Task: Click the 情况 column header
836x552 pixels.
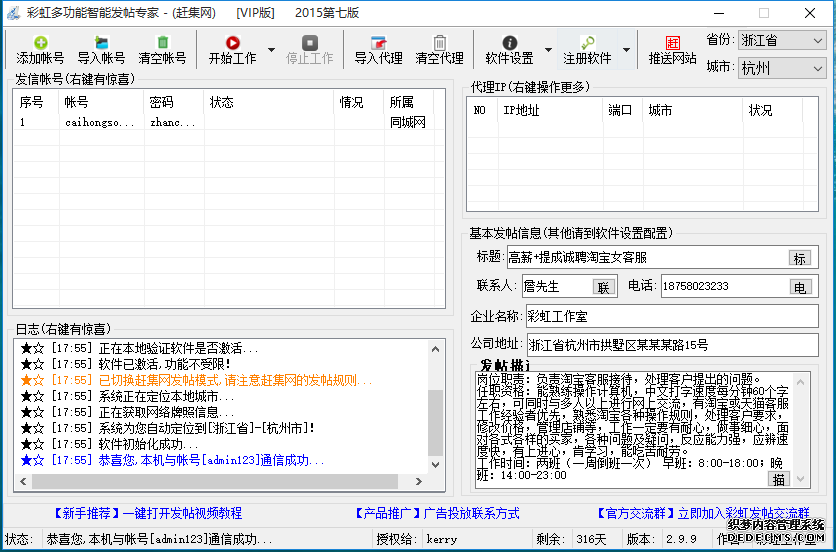Action: pos(359,102)
